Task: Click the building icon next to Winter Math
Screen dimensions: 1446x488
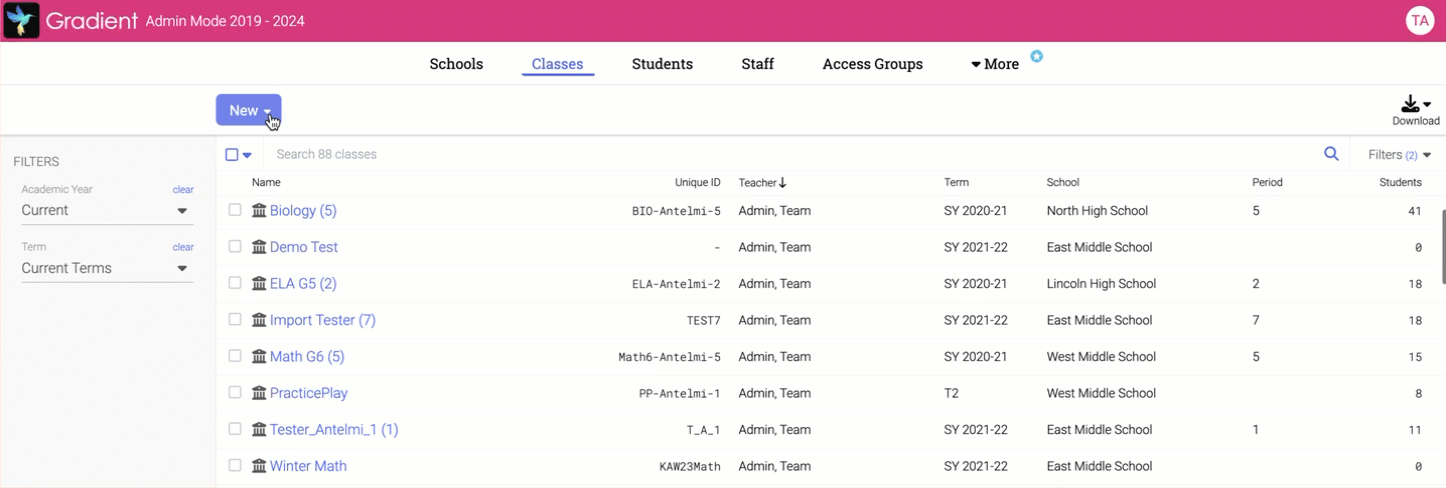Action: coord(259,466)
